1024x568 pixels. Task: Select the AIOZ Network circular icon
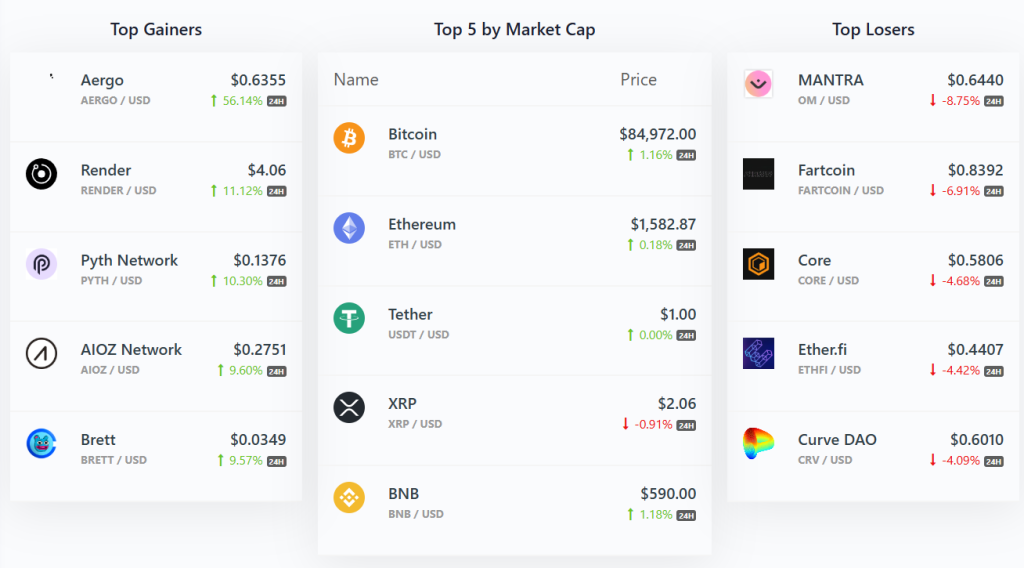(x=41, y=354)
